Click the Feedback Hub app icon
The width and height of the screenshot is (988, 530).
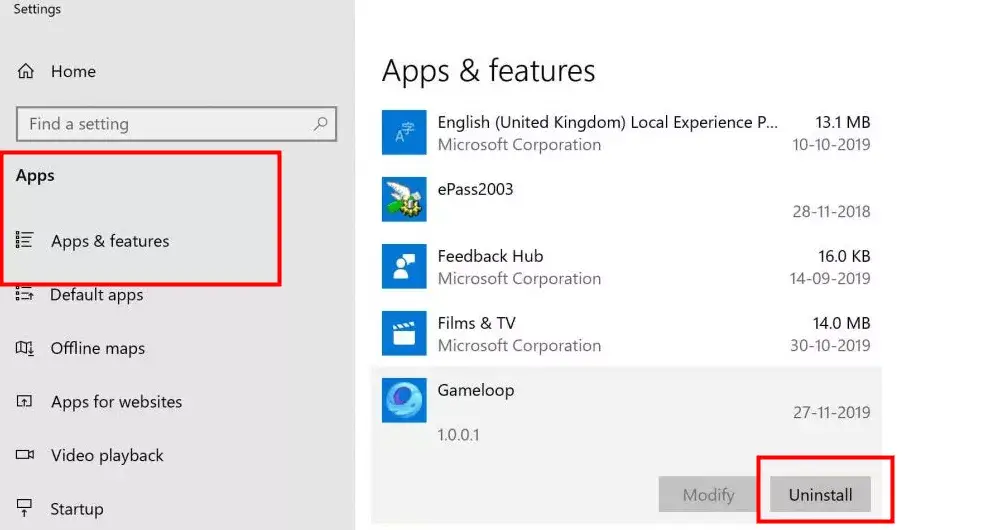pyautogui.click(x=404, y=266)
